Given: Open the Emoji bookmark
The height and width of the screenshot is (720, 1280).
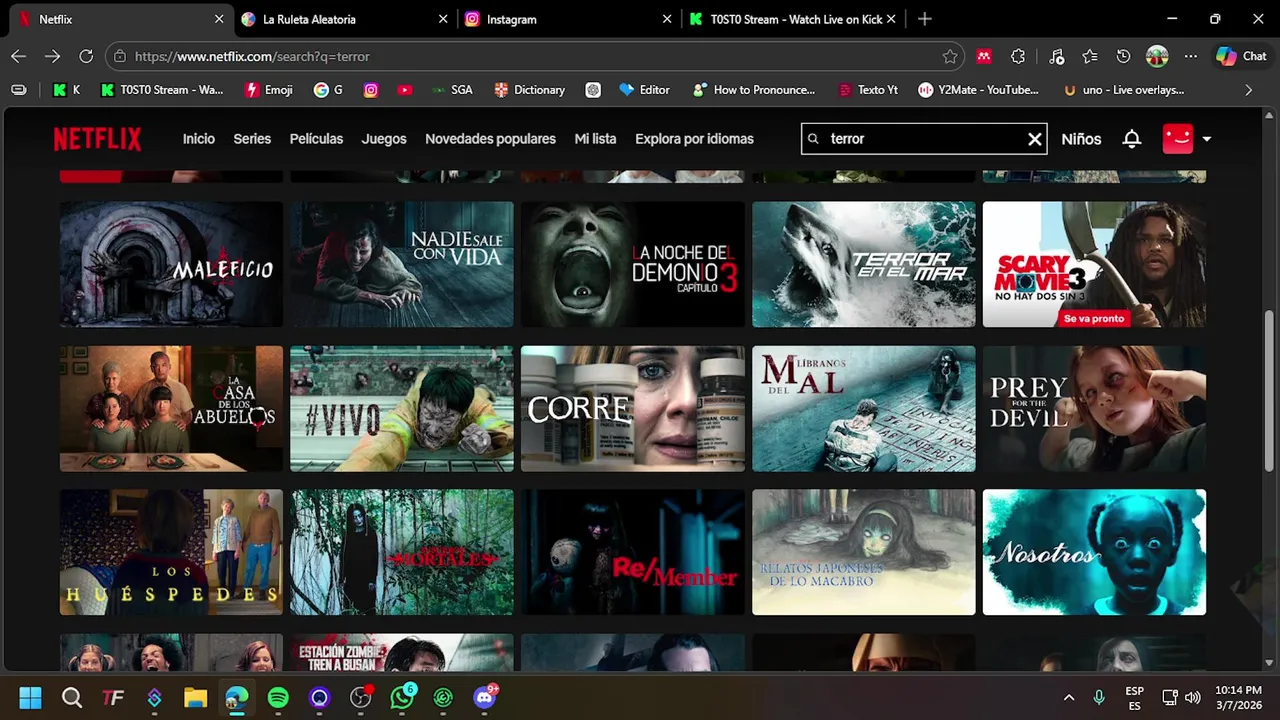Looking at the screenshot, I should [x=269, y=90].
